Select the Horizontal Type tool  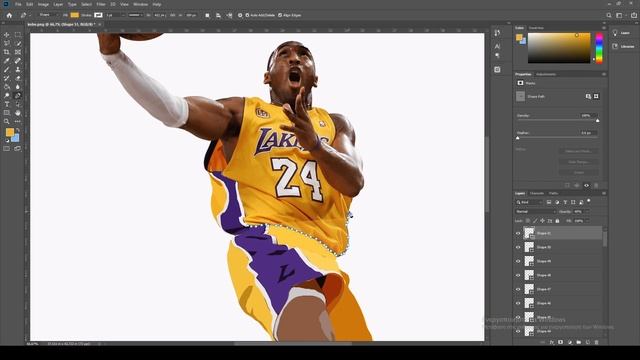(x=7, y=104)
